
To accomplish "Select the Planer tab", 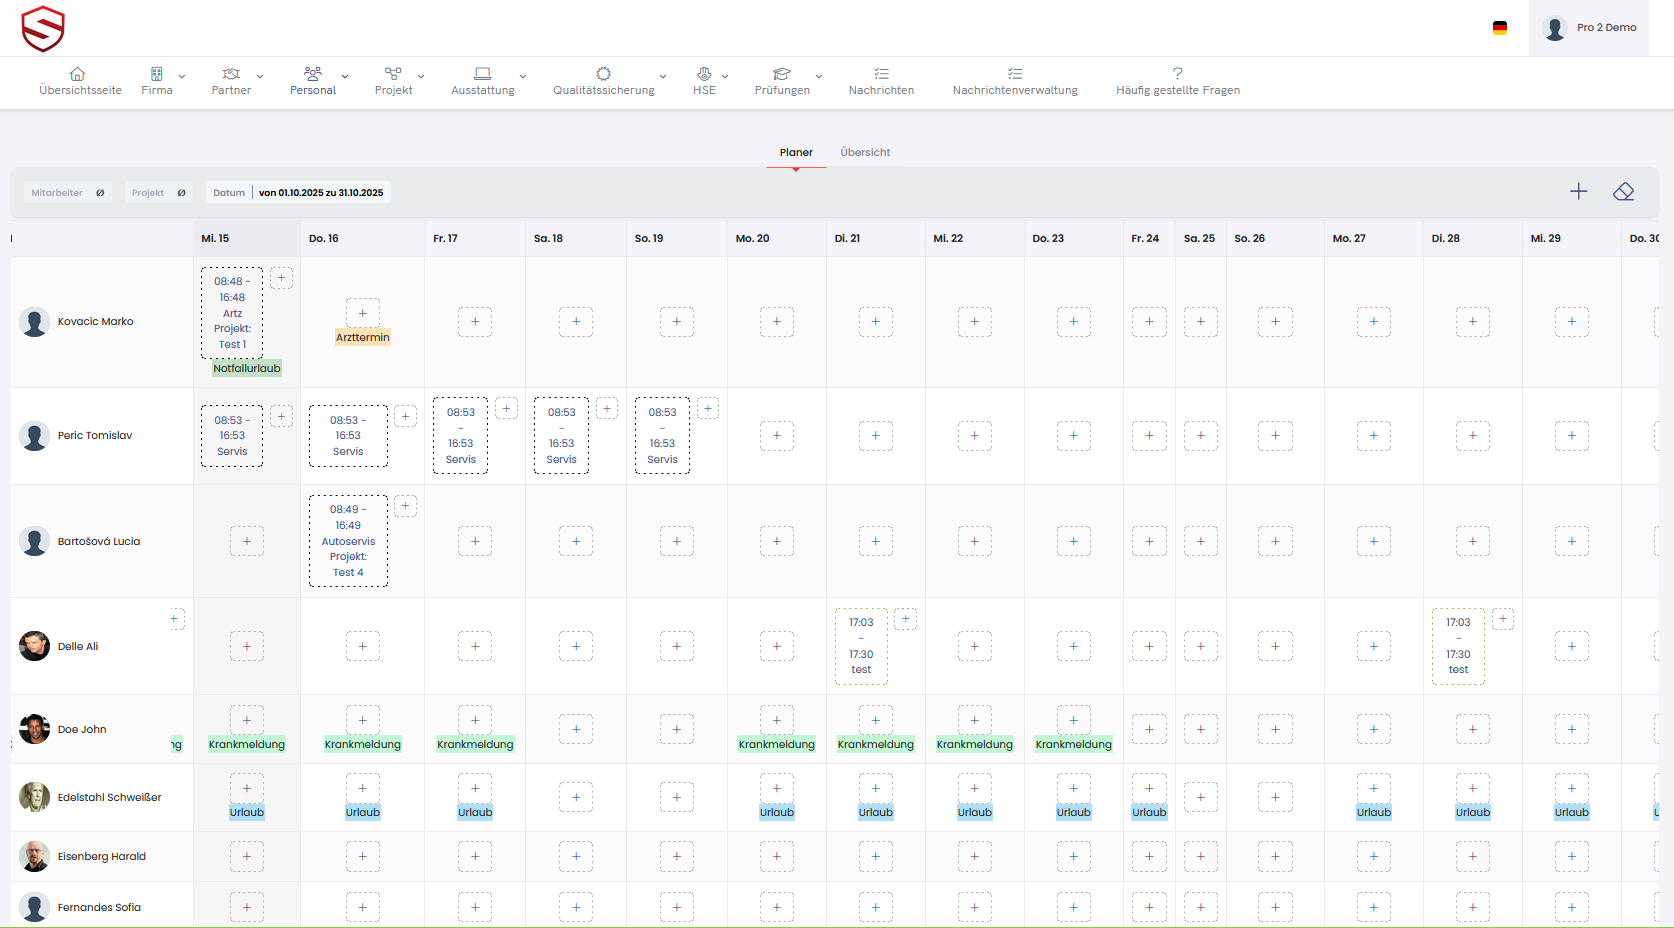I will [796, 152].
